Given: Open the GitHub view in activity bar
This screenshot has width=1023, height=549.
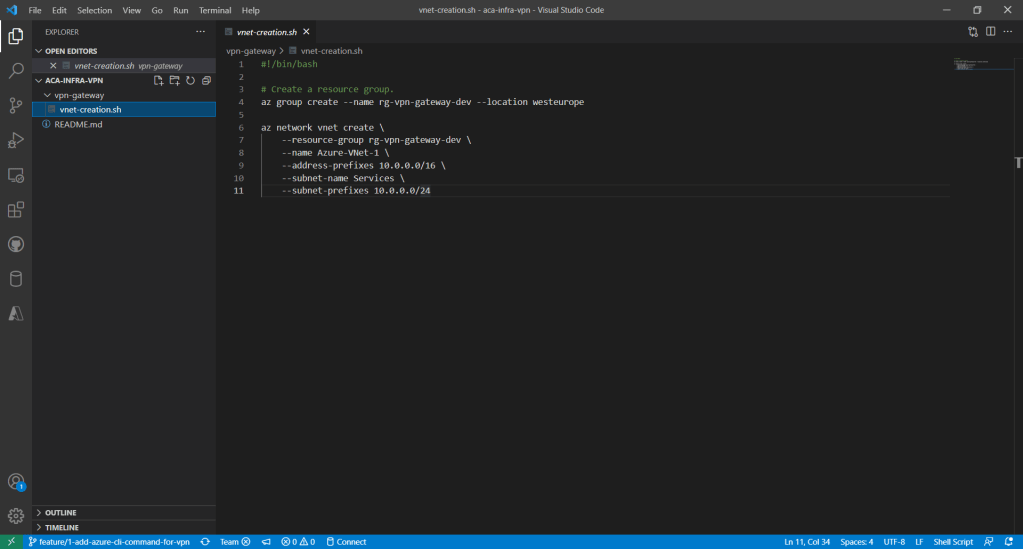Looking at the screenshot, I should pyautogui.click(x=16, y=245).
